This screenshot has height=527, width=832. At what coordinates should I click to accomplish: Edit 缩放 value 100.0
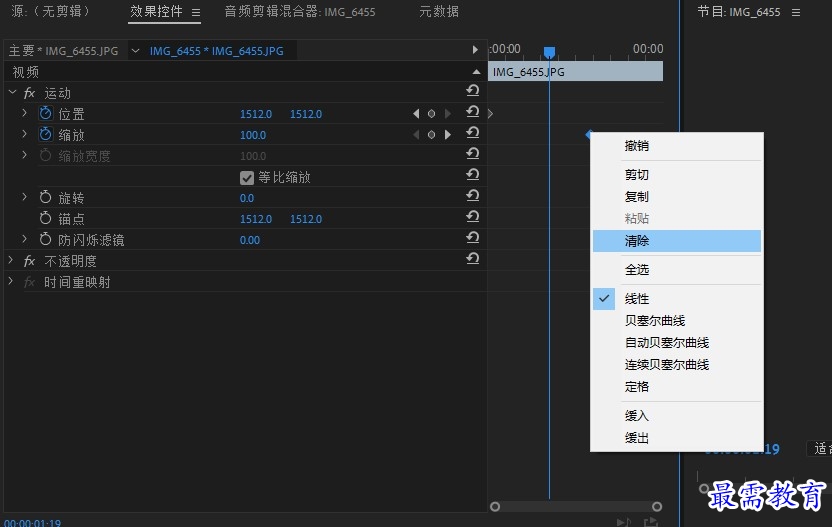point(253,135)
